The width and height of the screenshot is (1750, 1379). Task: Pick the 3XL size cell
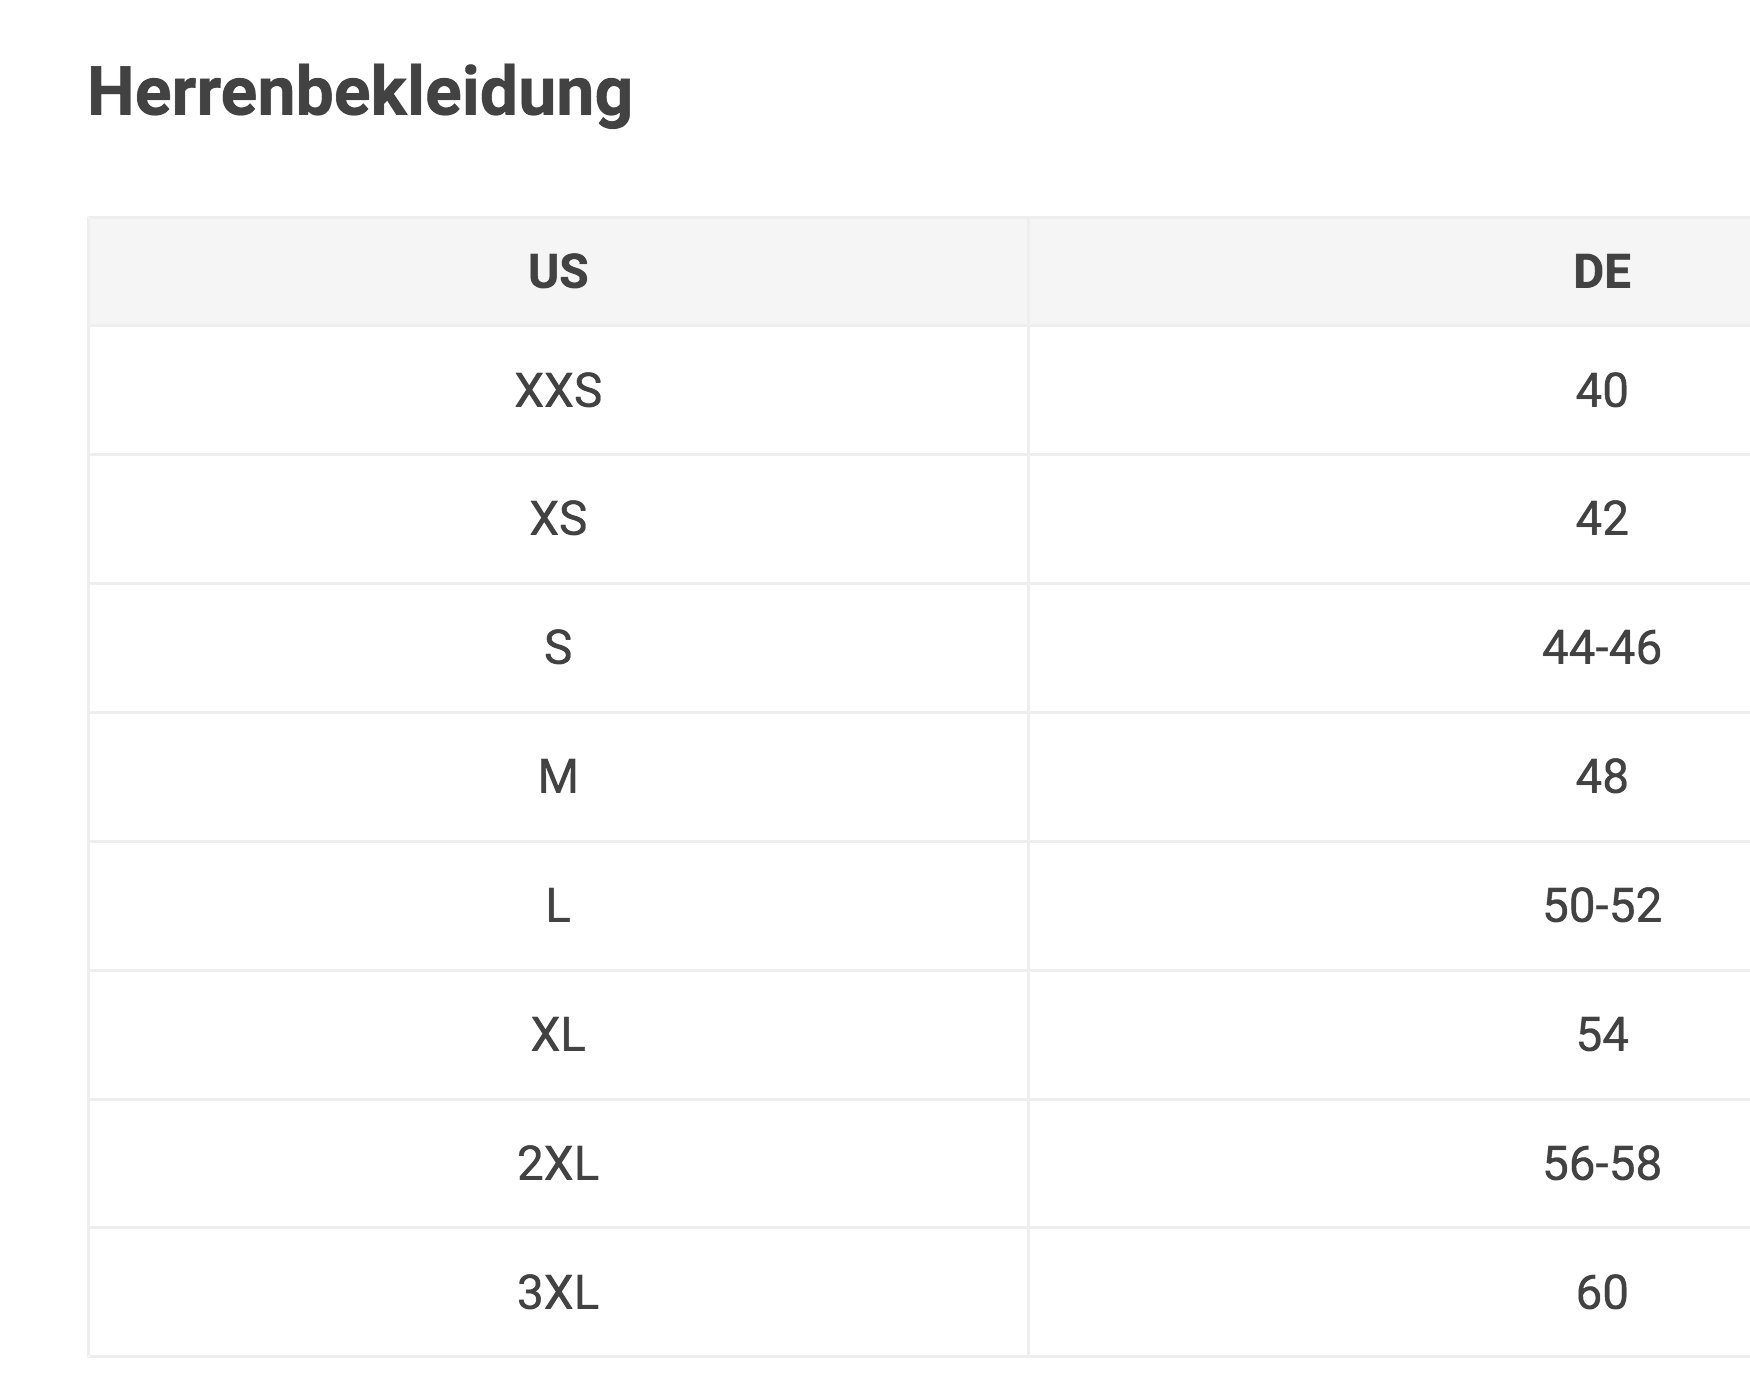558,1293
